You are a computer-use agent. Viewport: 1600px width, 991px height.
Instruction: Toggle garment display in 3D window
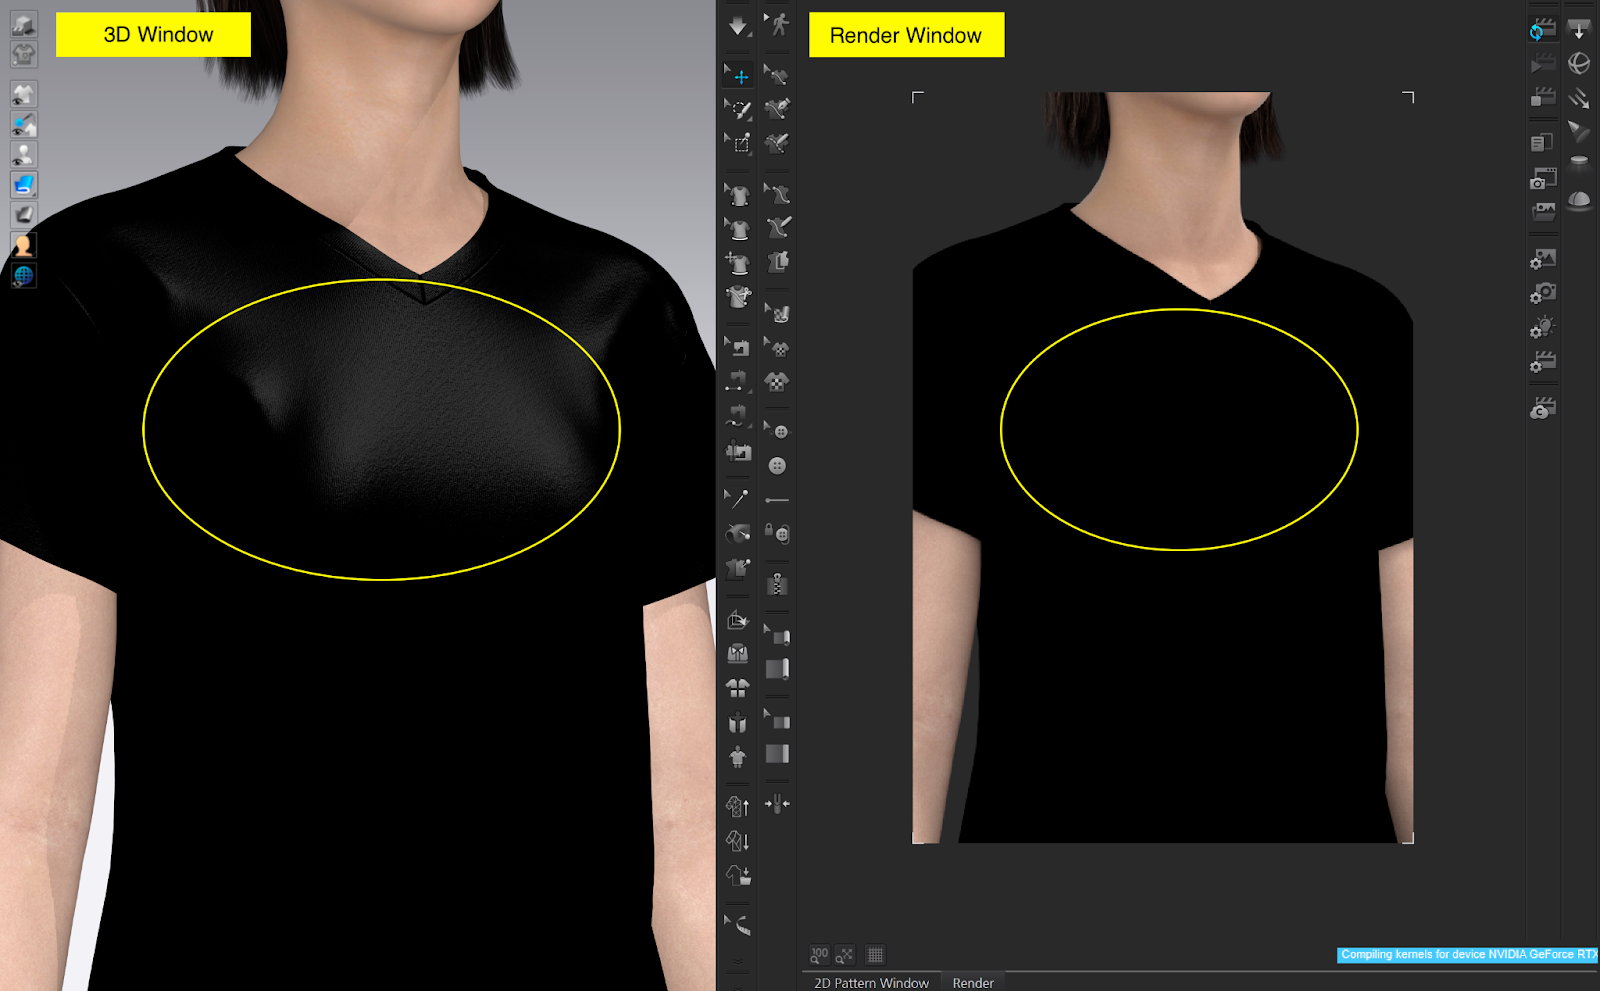24,94
